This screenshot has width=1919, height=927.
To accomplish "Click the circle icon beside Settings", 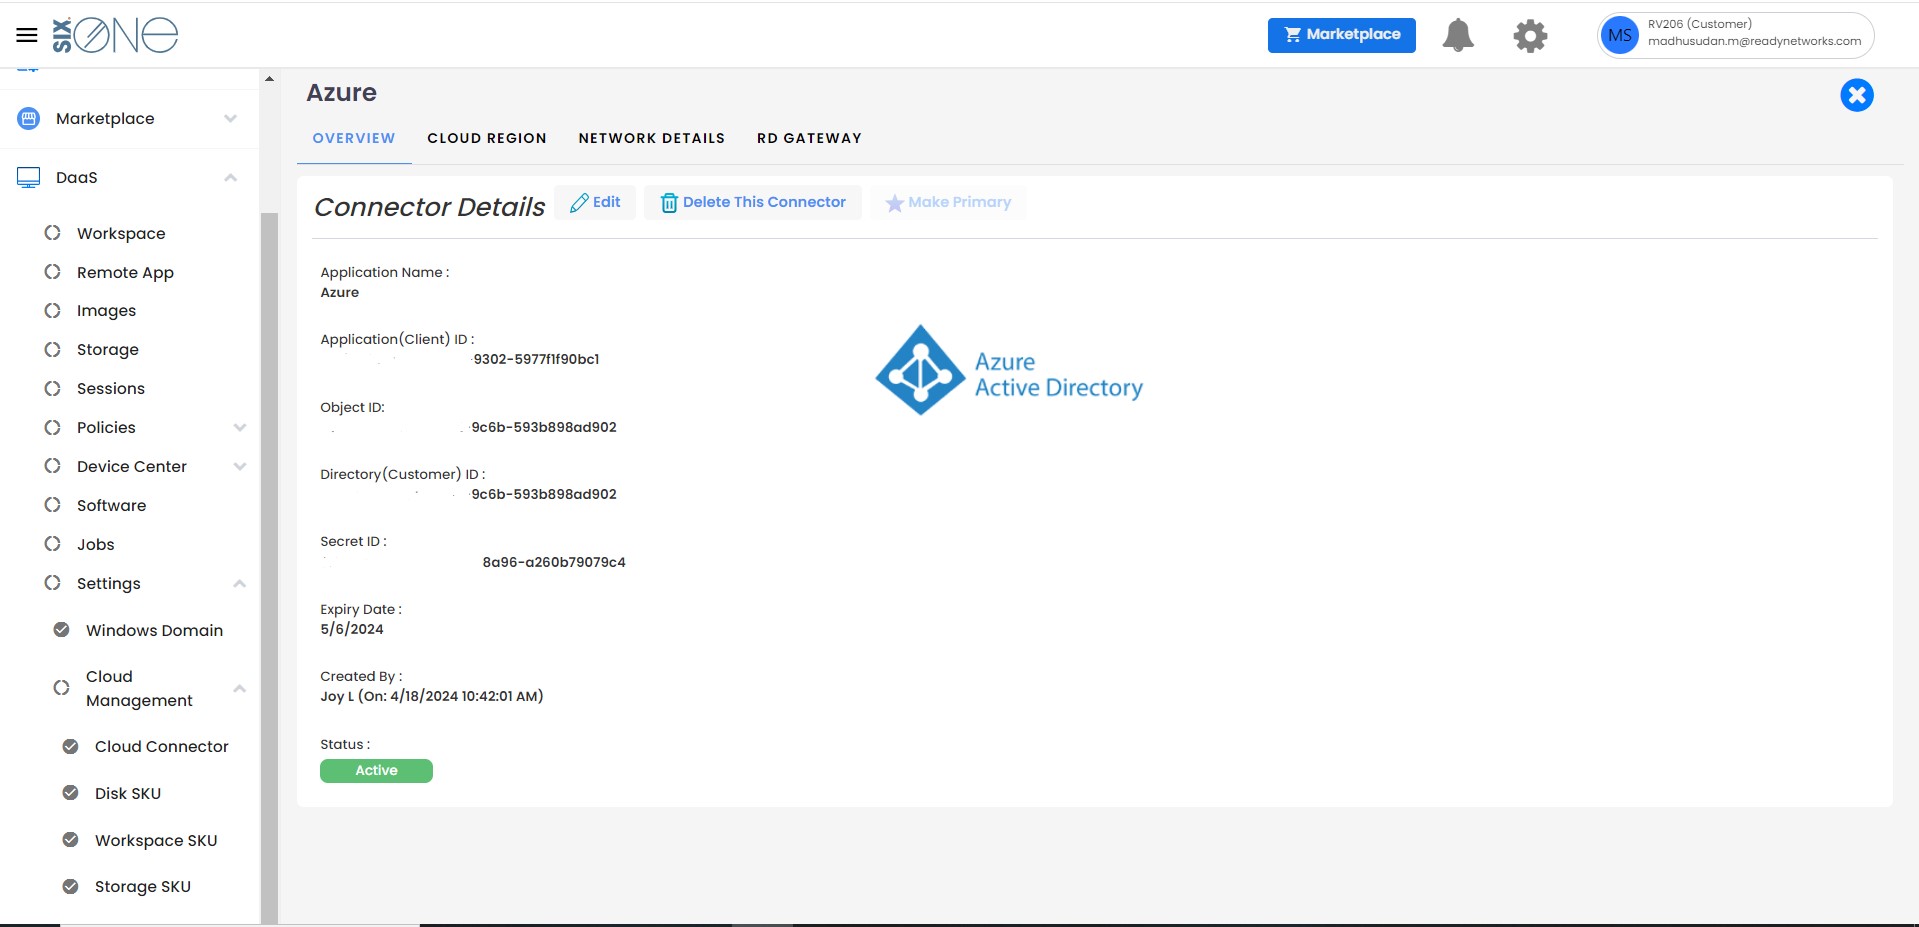I will 53,583.
